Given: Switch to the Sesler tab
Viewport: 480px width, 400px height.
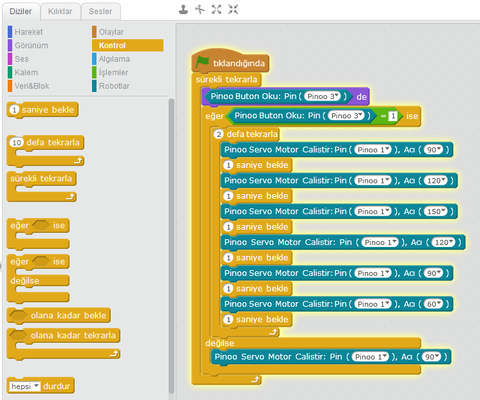Looking at the screenshot, I should [100, 11].
